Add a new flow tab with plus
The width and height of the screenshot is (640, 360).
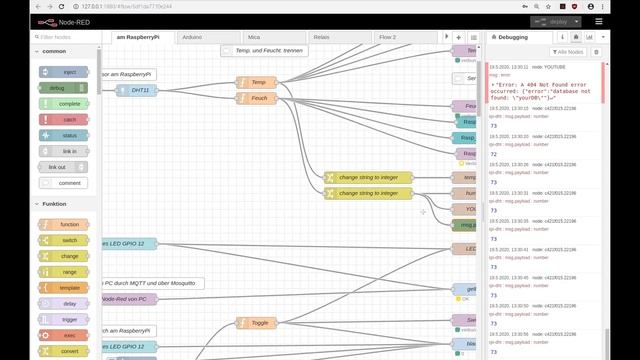(x=458, y=37)
